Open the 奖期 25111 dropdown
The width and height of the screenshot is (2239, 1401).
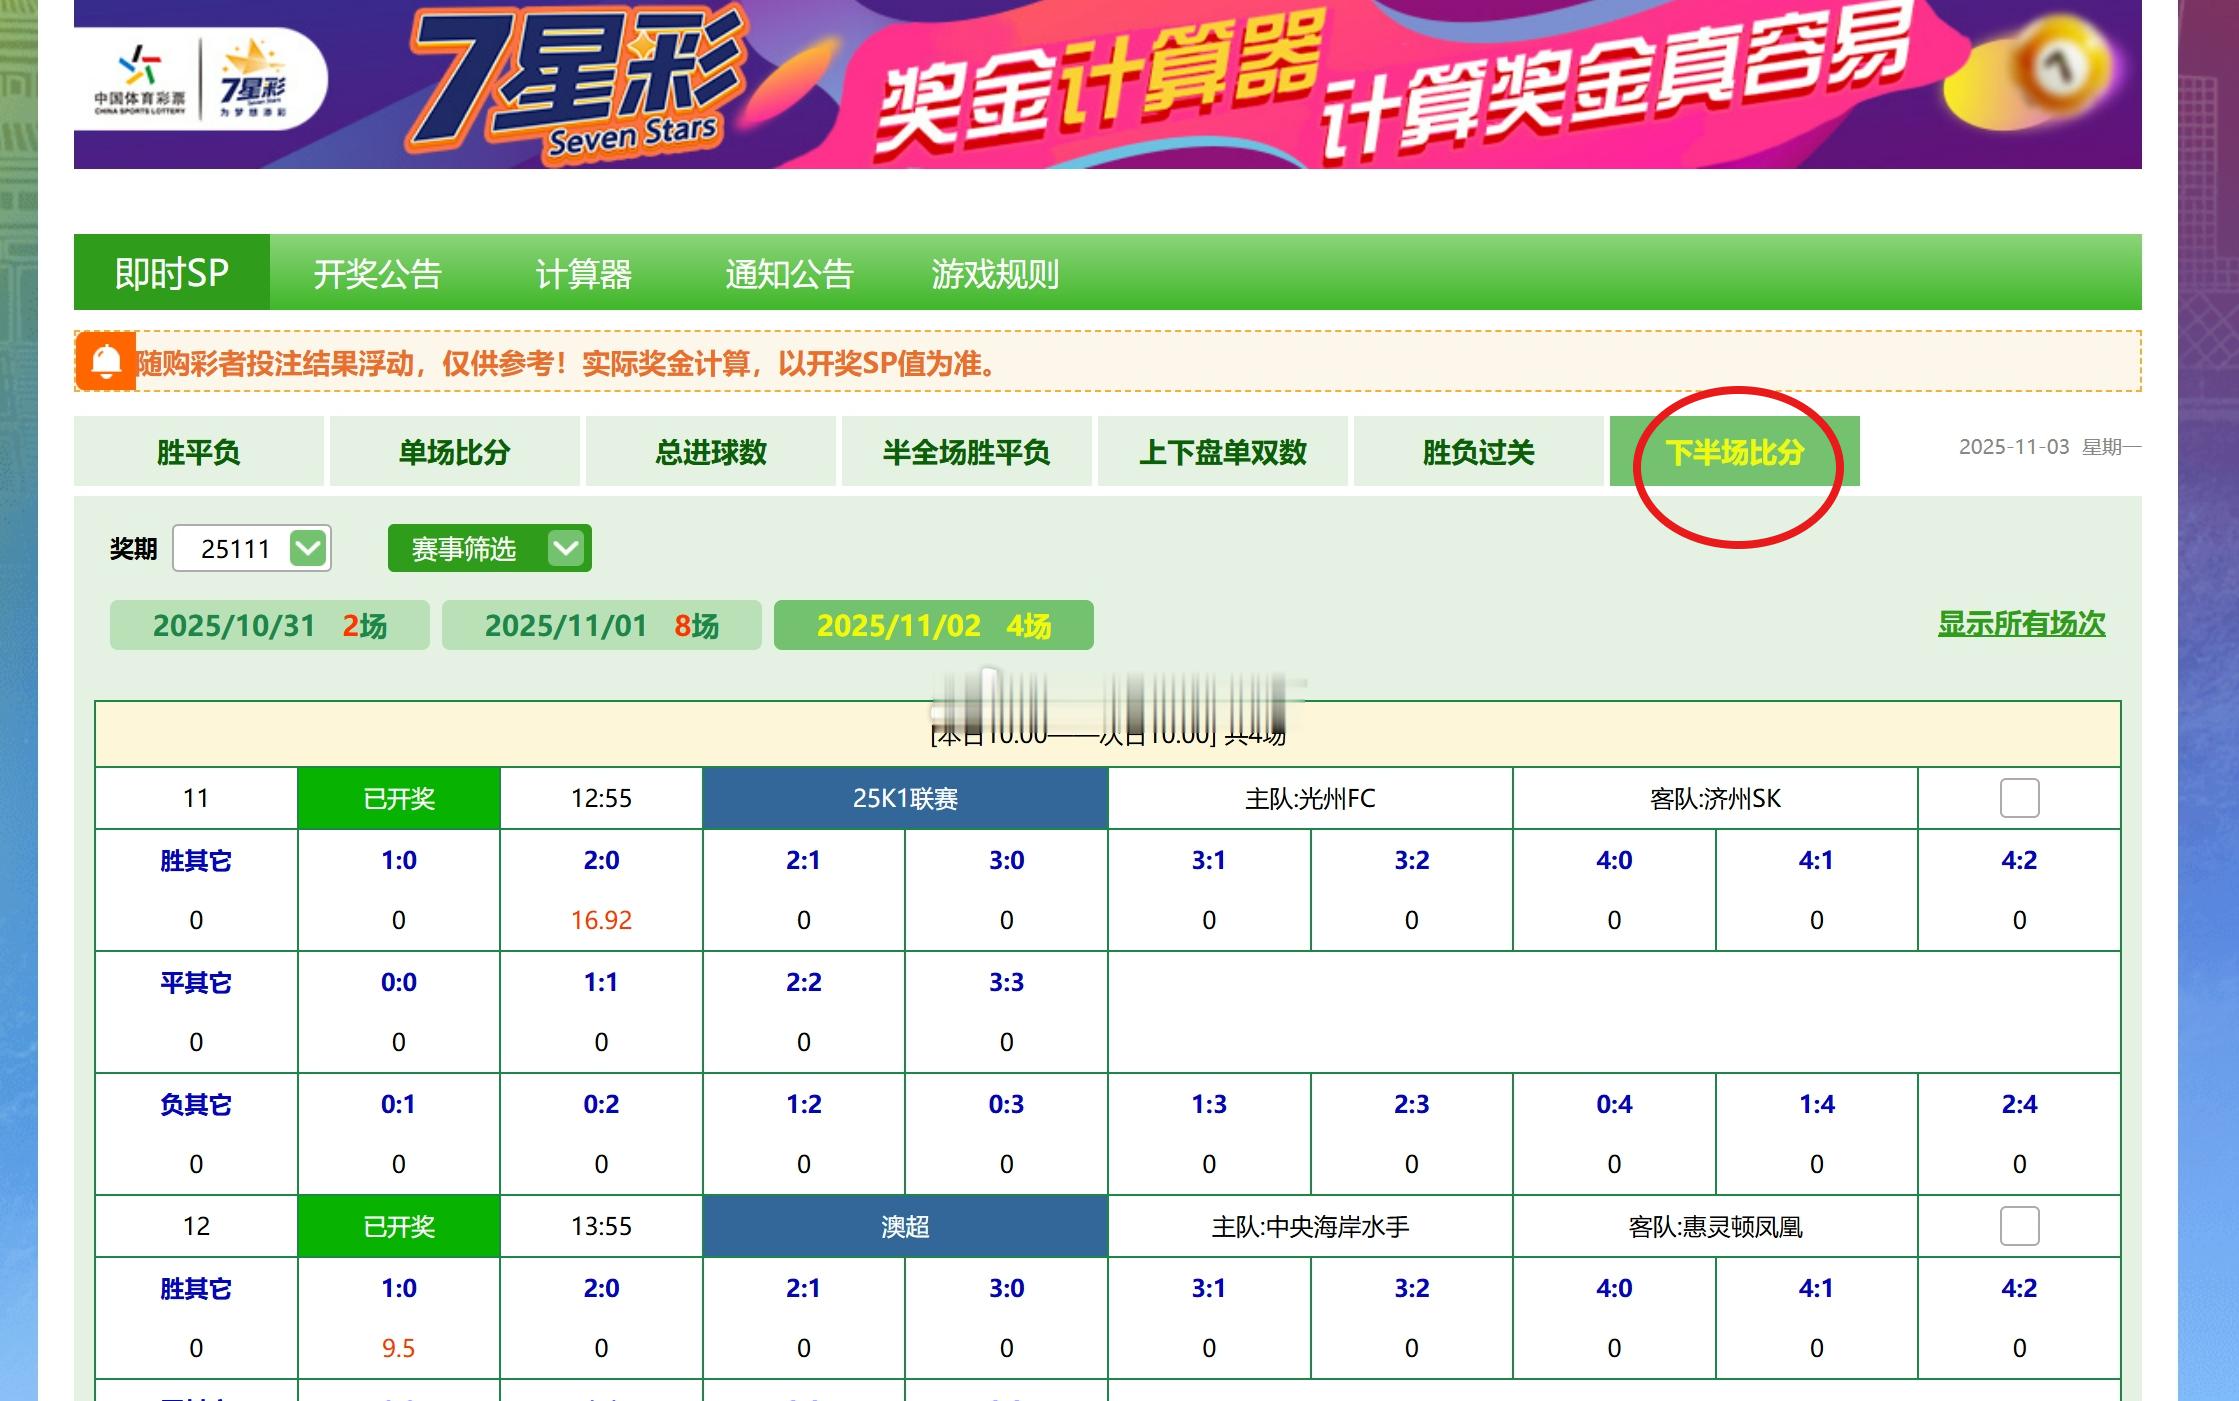[x=236, y=549]
